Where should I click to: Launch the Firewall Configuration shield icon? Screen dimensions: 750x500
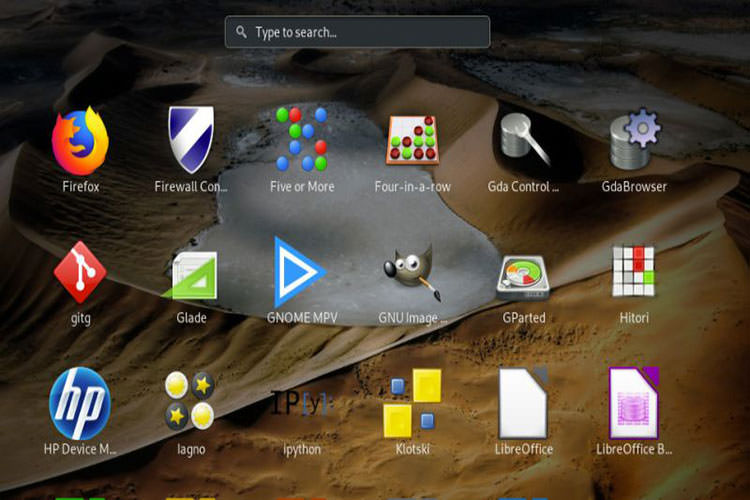point(190,141)
